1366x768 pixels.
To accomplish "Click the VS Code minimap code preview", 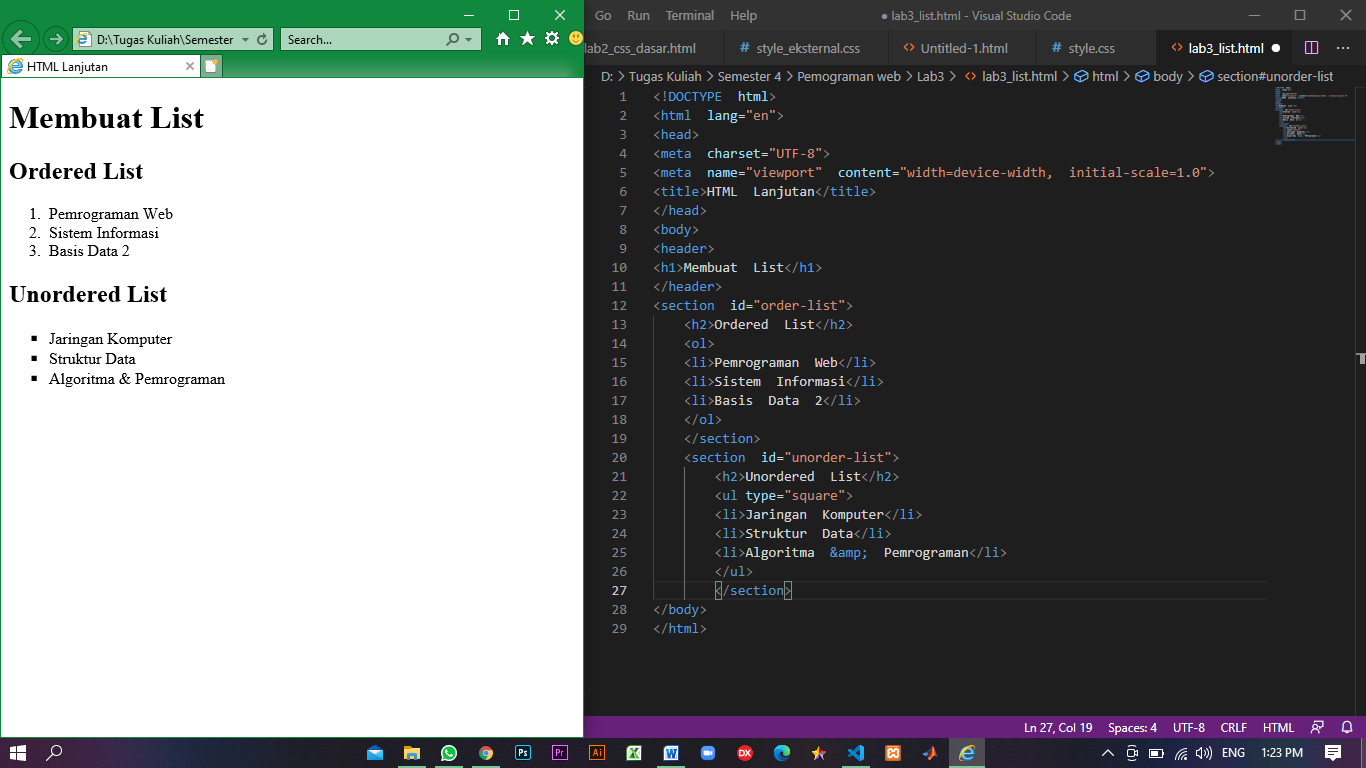I will [x=1313, y=115].
